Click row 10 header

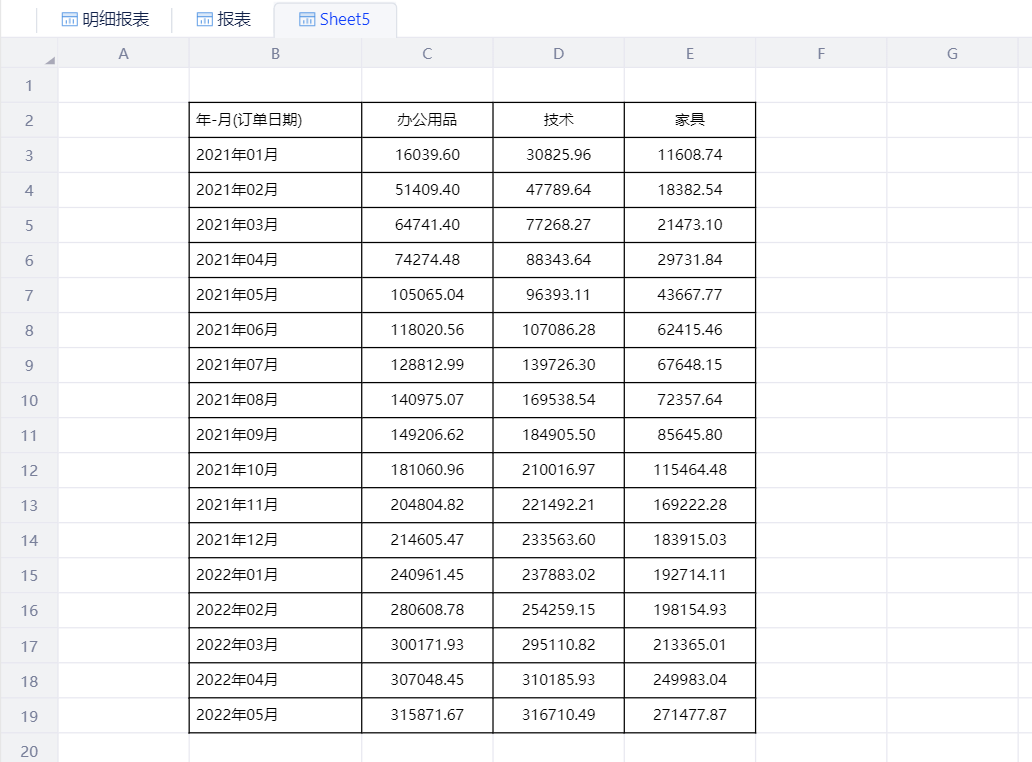coord(29,400)
